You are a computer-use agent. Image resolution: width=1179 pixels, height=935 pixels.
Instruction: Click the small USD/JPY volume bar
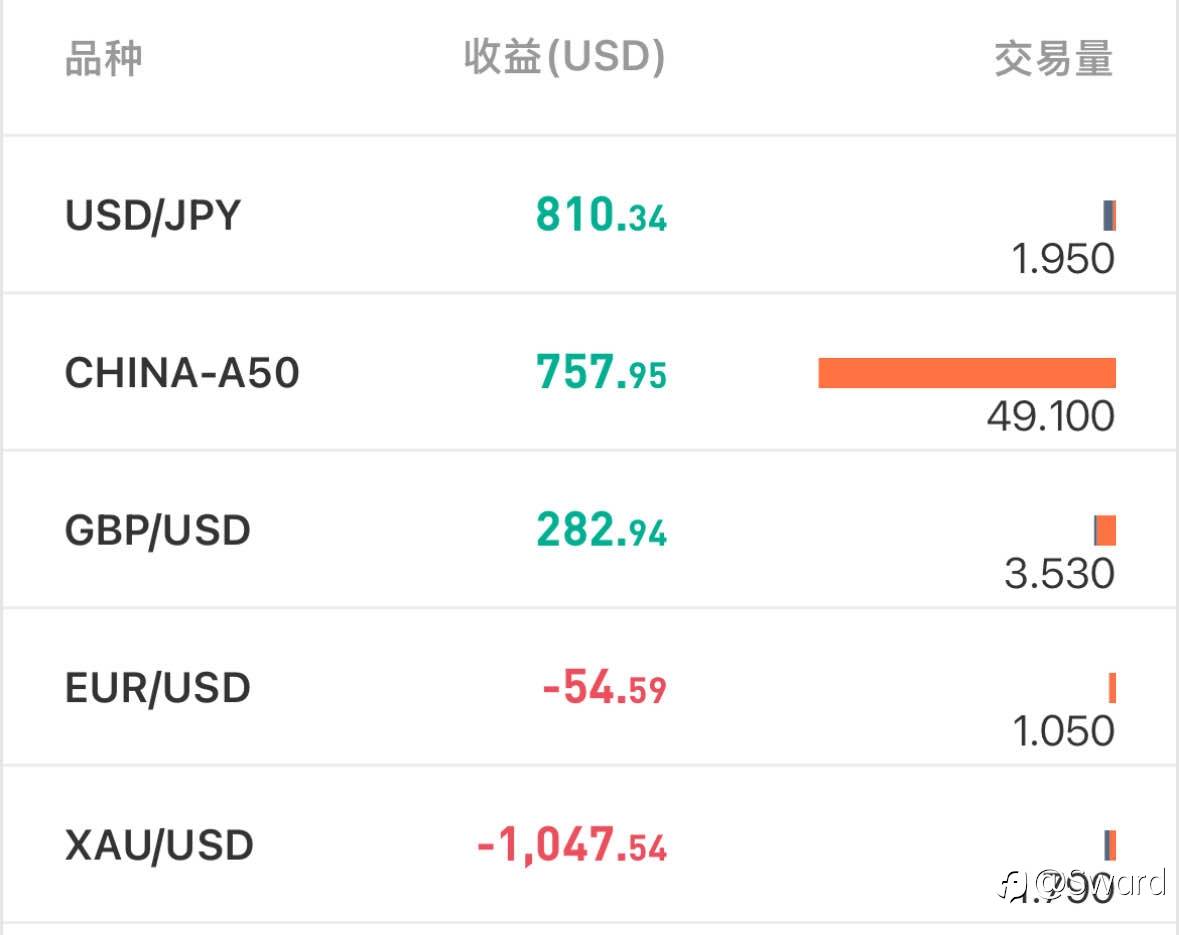1109,215
